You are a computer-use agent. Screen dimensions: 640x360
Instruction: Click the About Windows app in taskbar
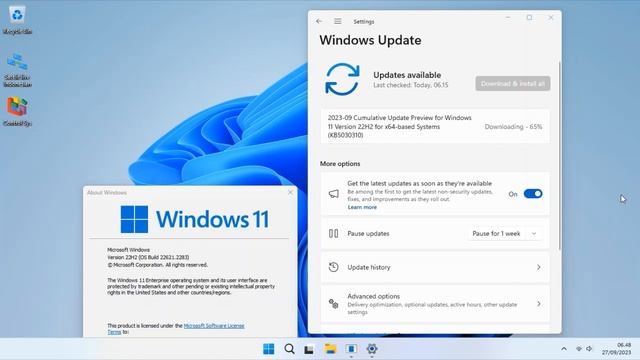point(351,349)
